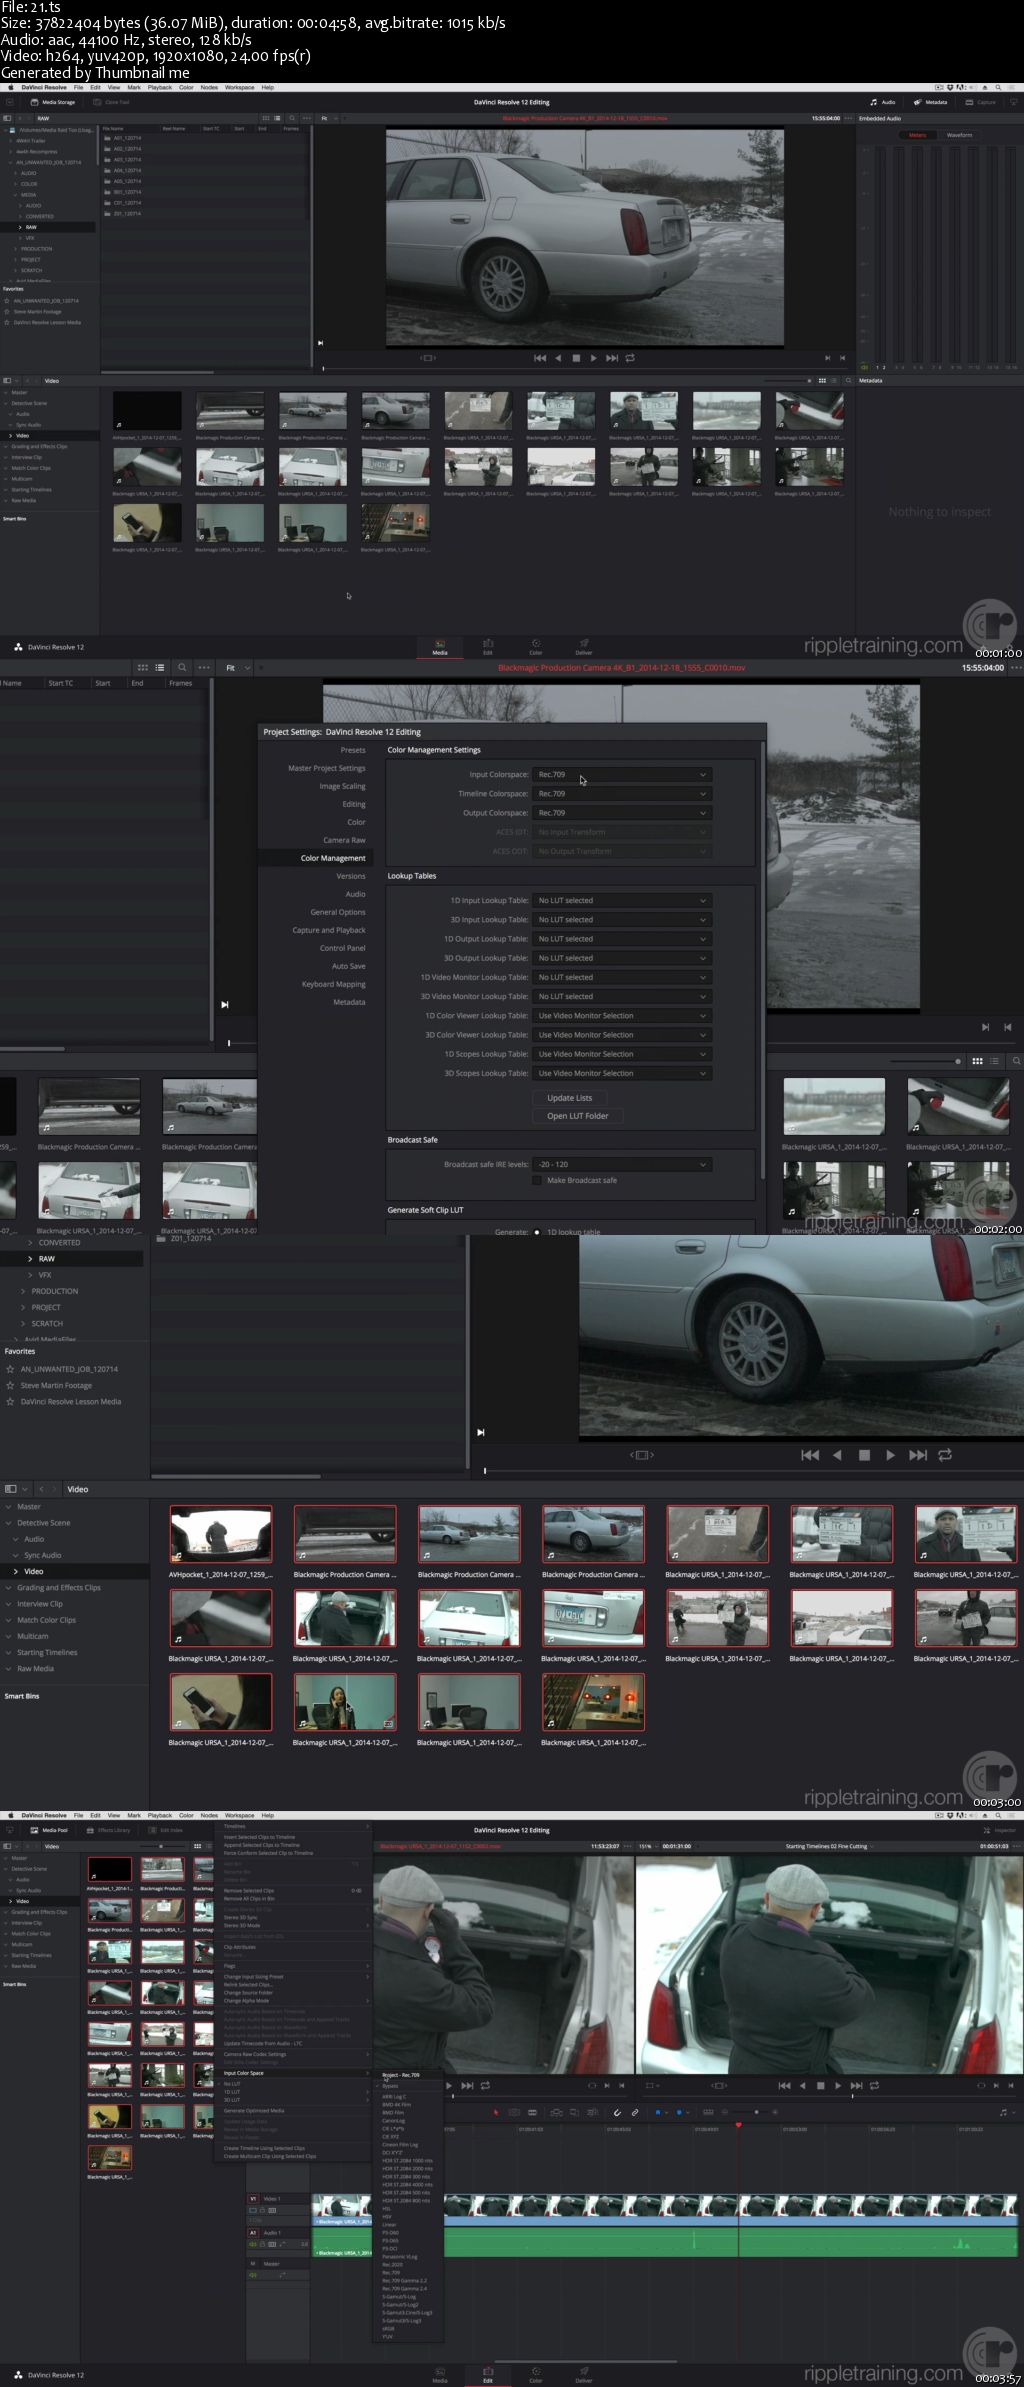This screenshot has width=1024, height=2387.
Task: Choose Generate Optimized Media in context menu
Action: [254, 2111]
